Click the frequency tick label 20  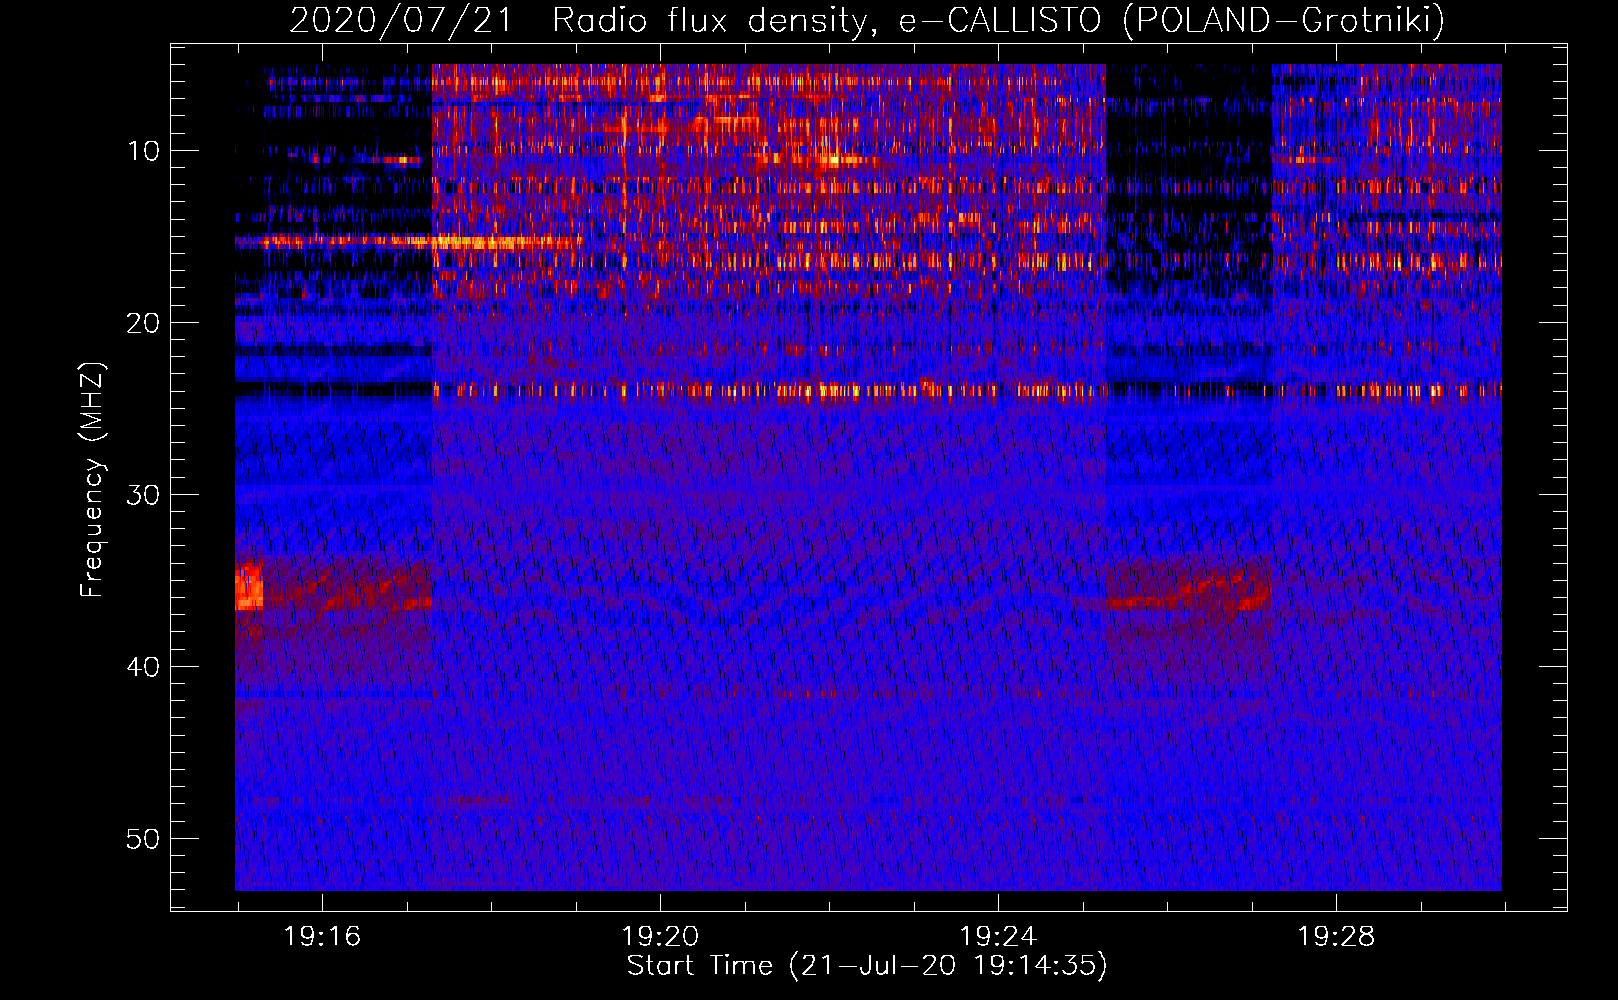point(144,323)
